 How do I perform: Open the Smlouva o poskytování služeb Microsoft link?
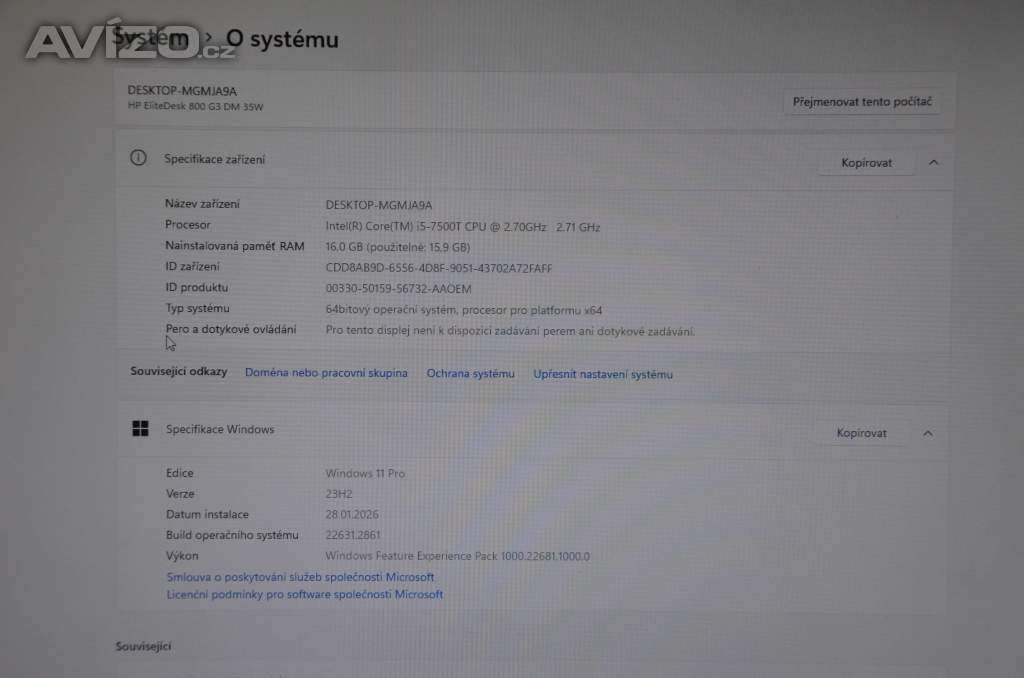[x=300, y=577]
